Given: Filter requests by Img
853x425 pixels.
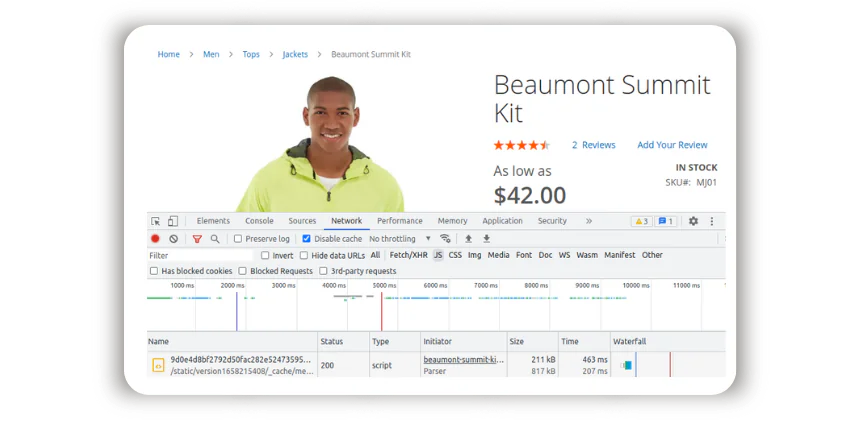Looking at the screenshot, I should [x=475, y=255].
